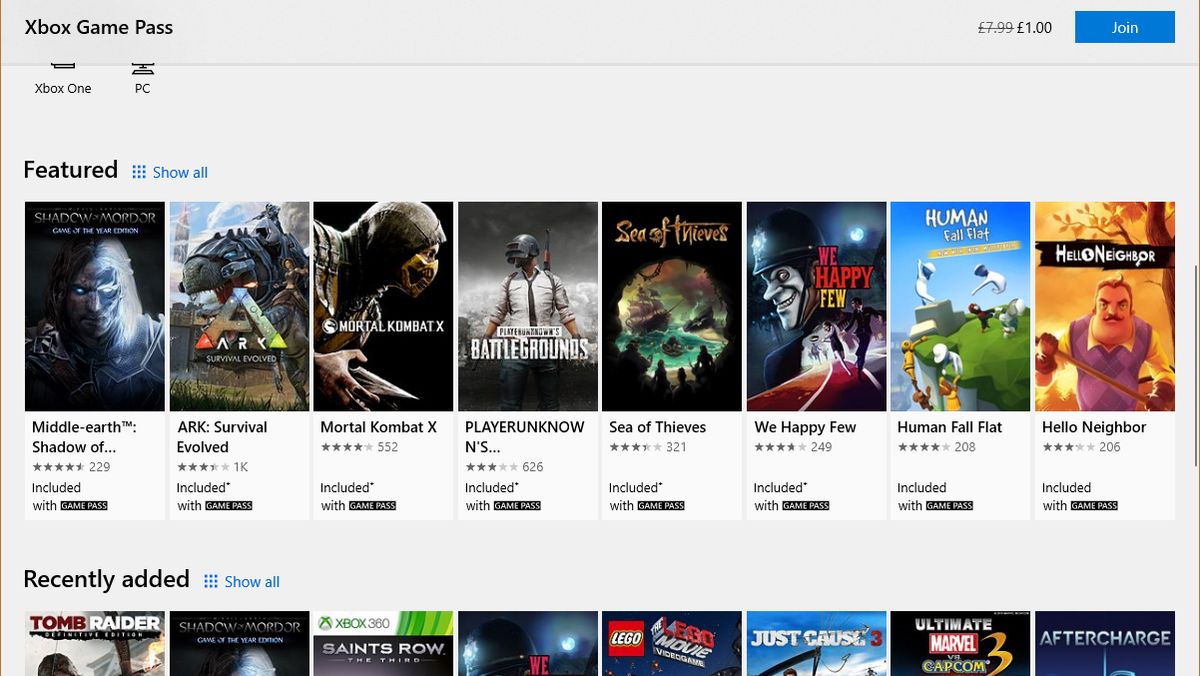Select the Xbox One platform filter icon
This screenshot has height=676, width=1200.
pos(62,70)
